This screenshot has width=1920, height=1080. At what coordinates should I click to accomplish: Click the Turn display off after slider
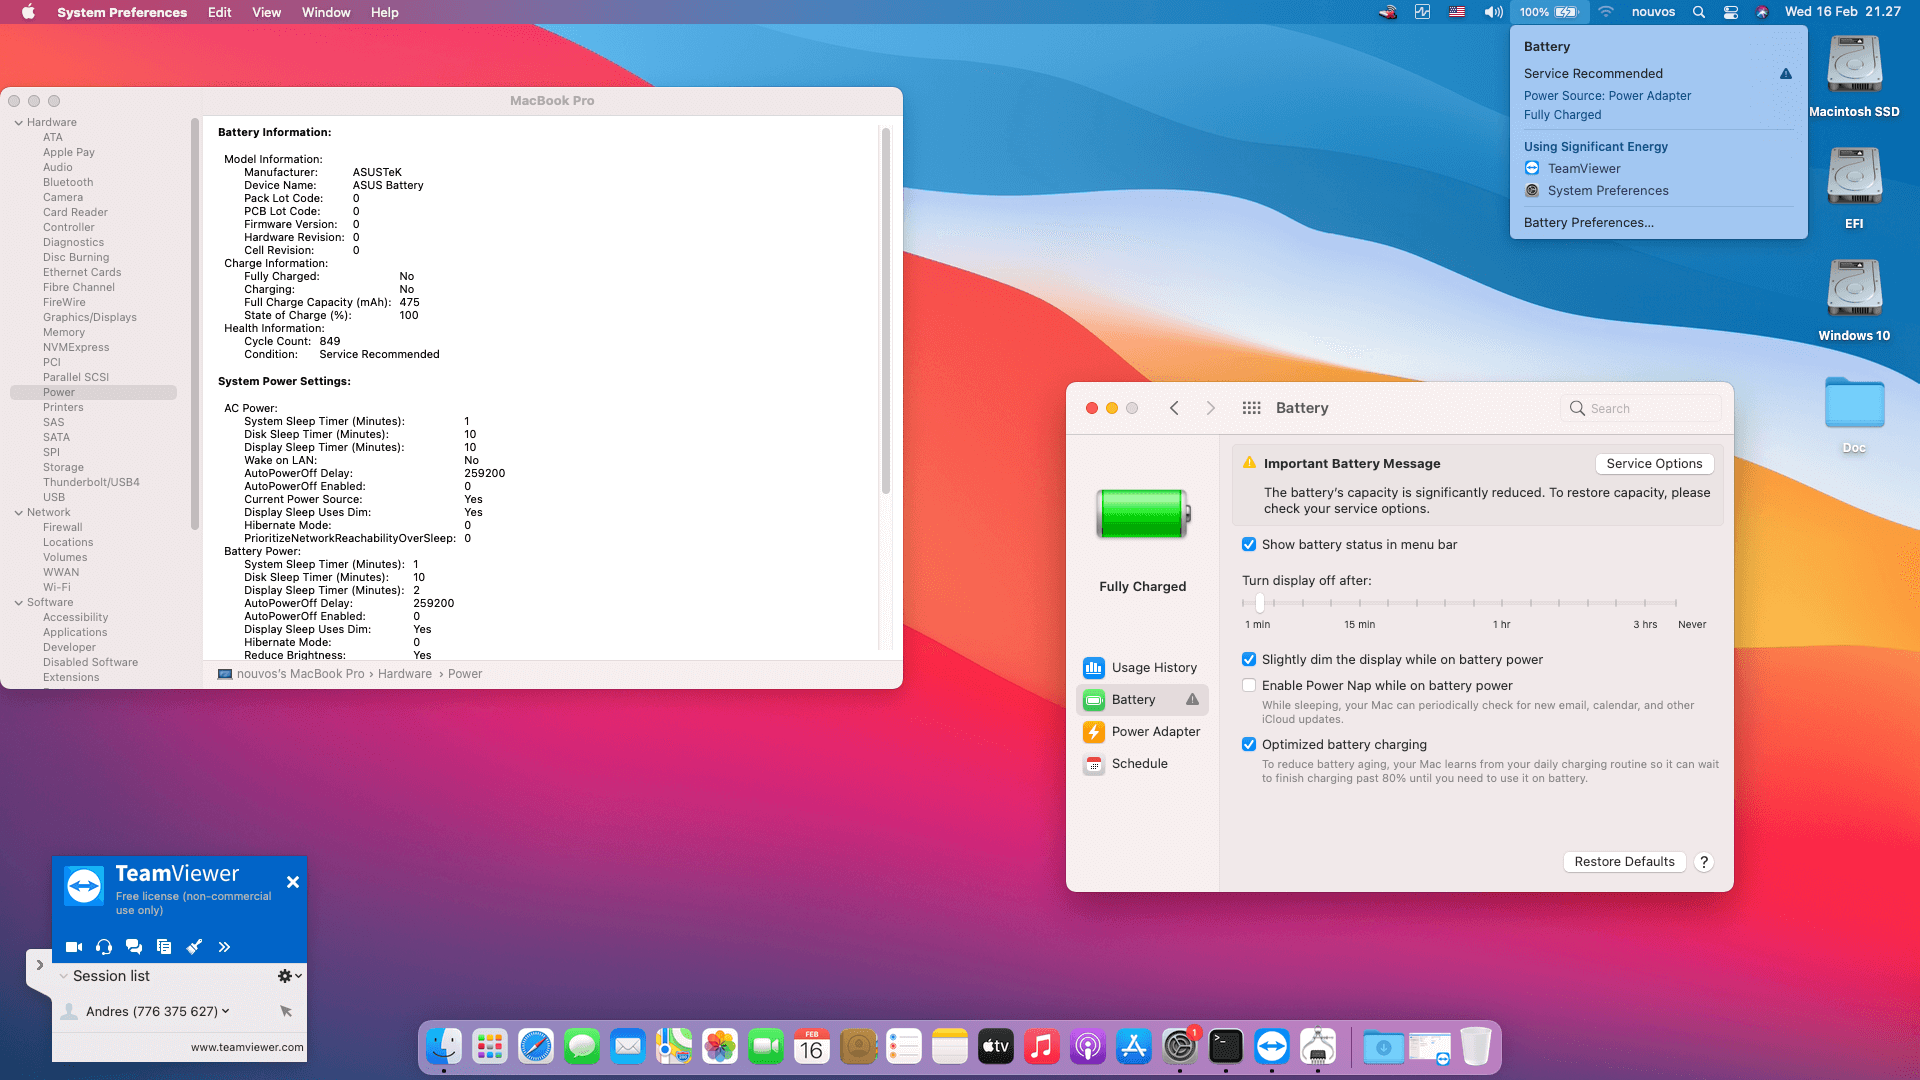(1260, 603)
